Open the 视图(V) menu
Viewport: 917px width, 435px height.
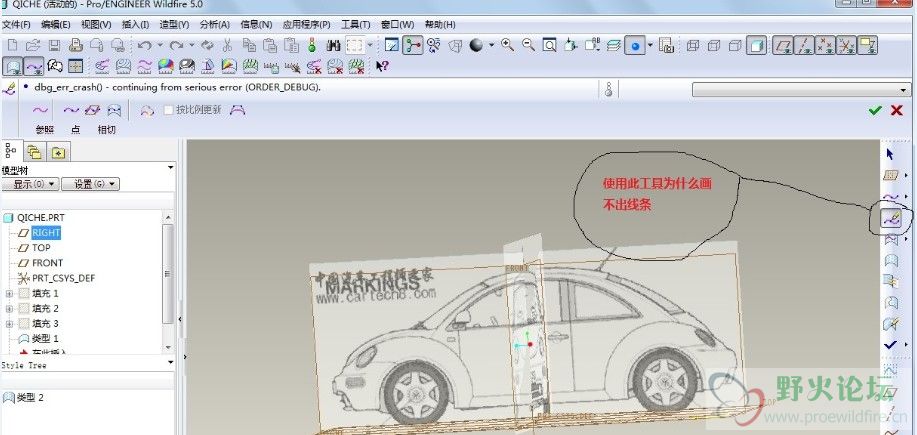click(x=96, y=25)
